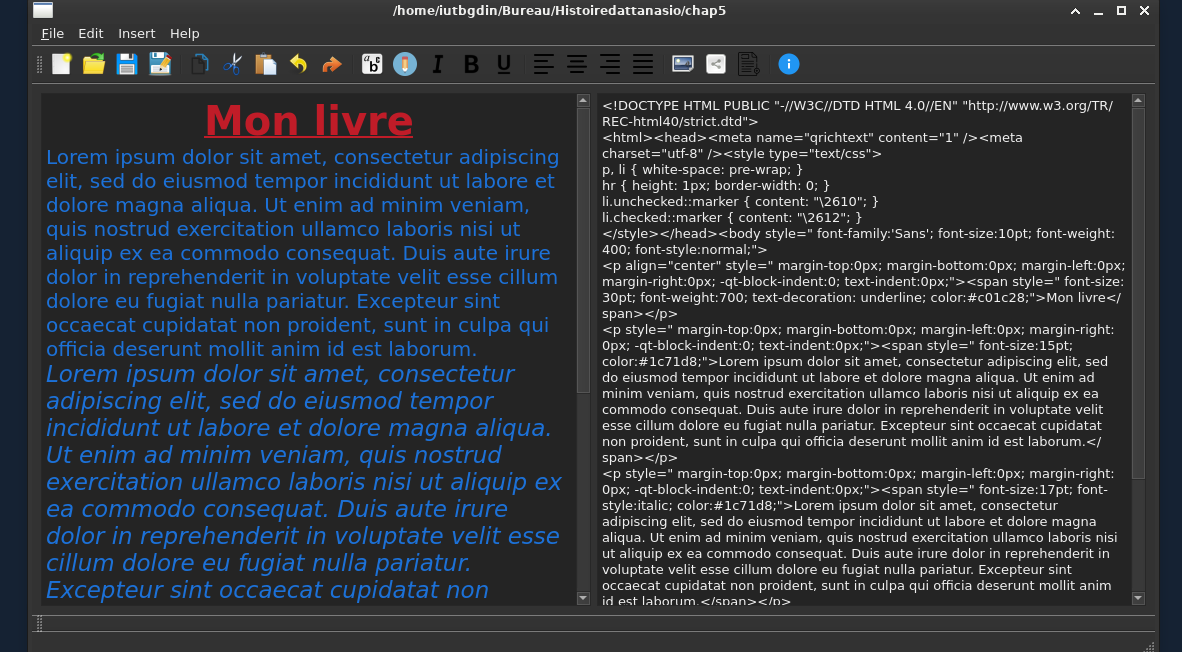Click the editor pane scrollbar handle
This screenshot has height=652, width=1182.
(583, 250)
